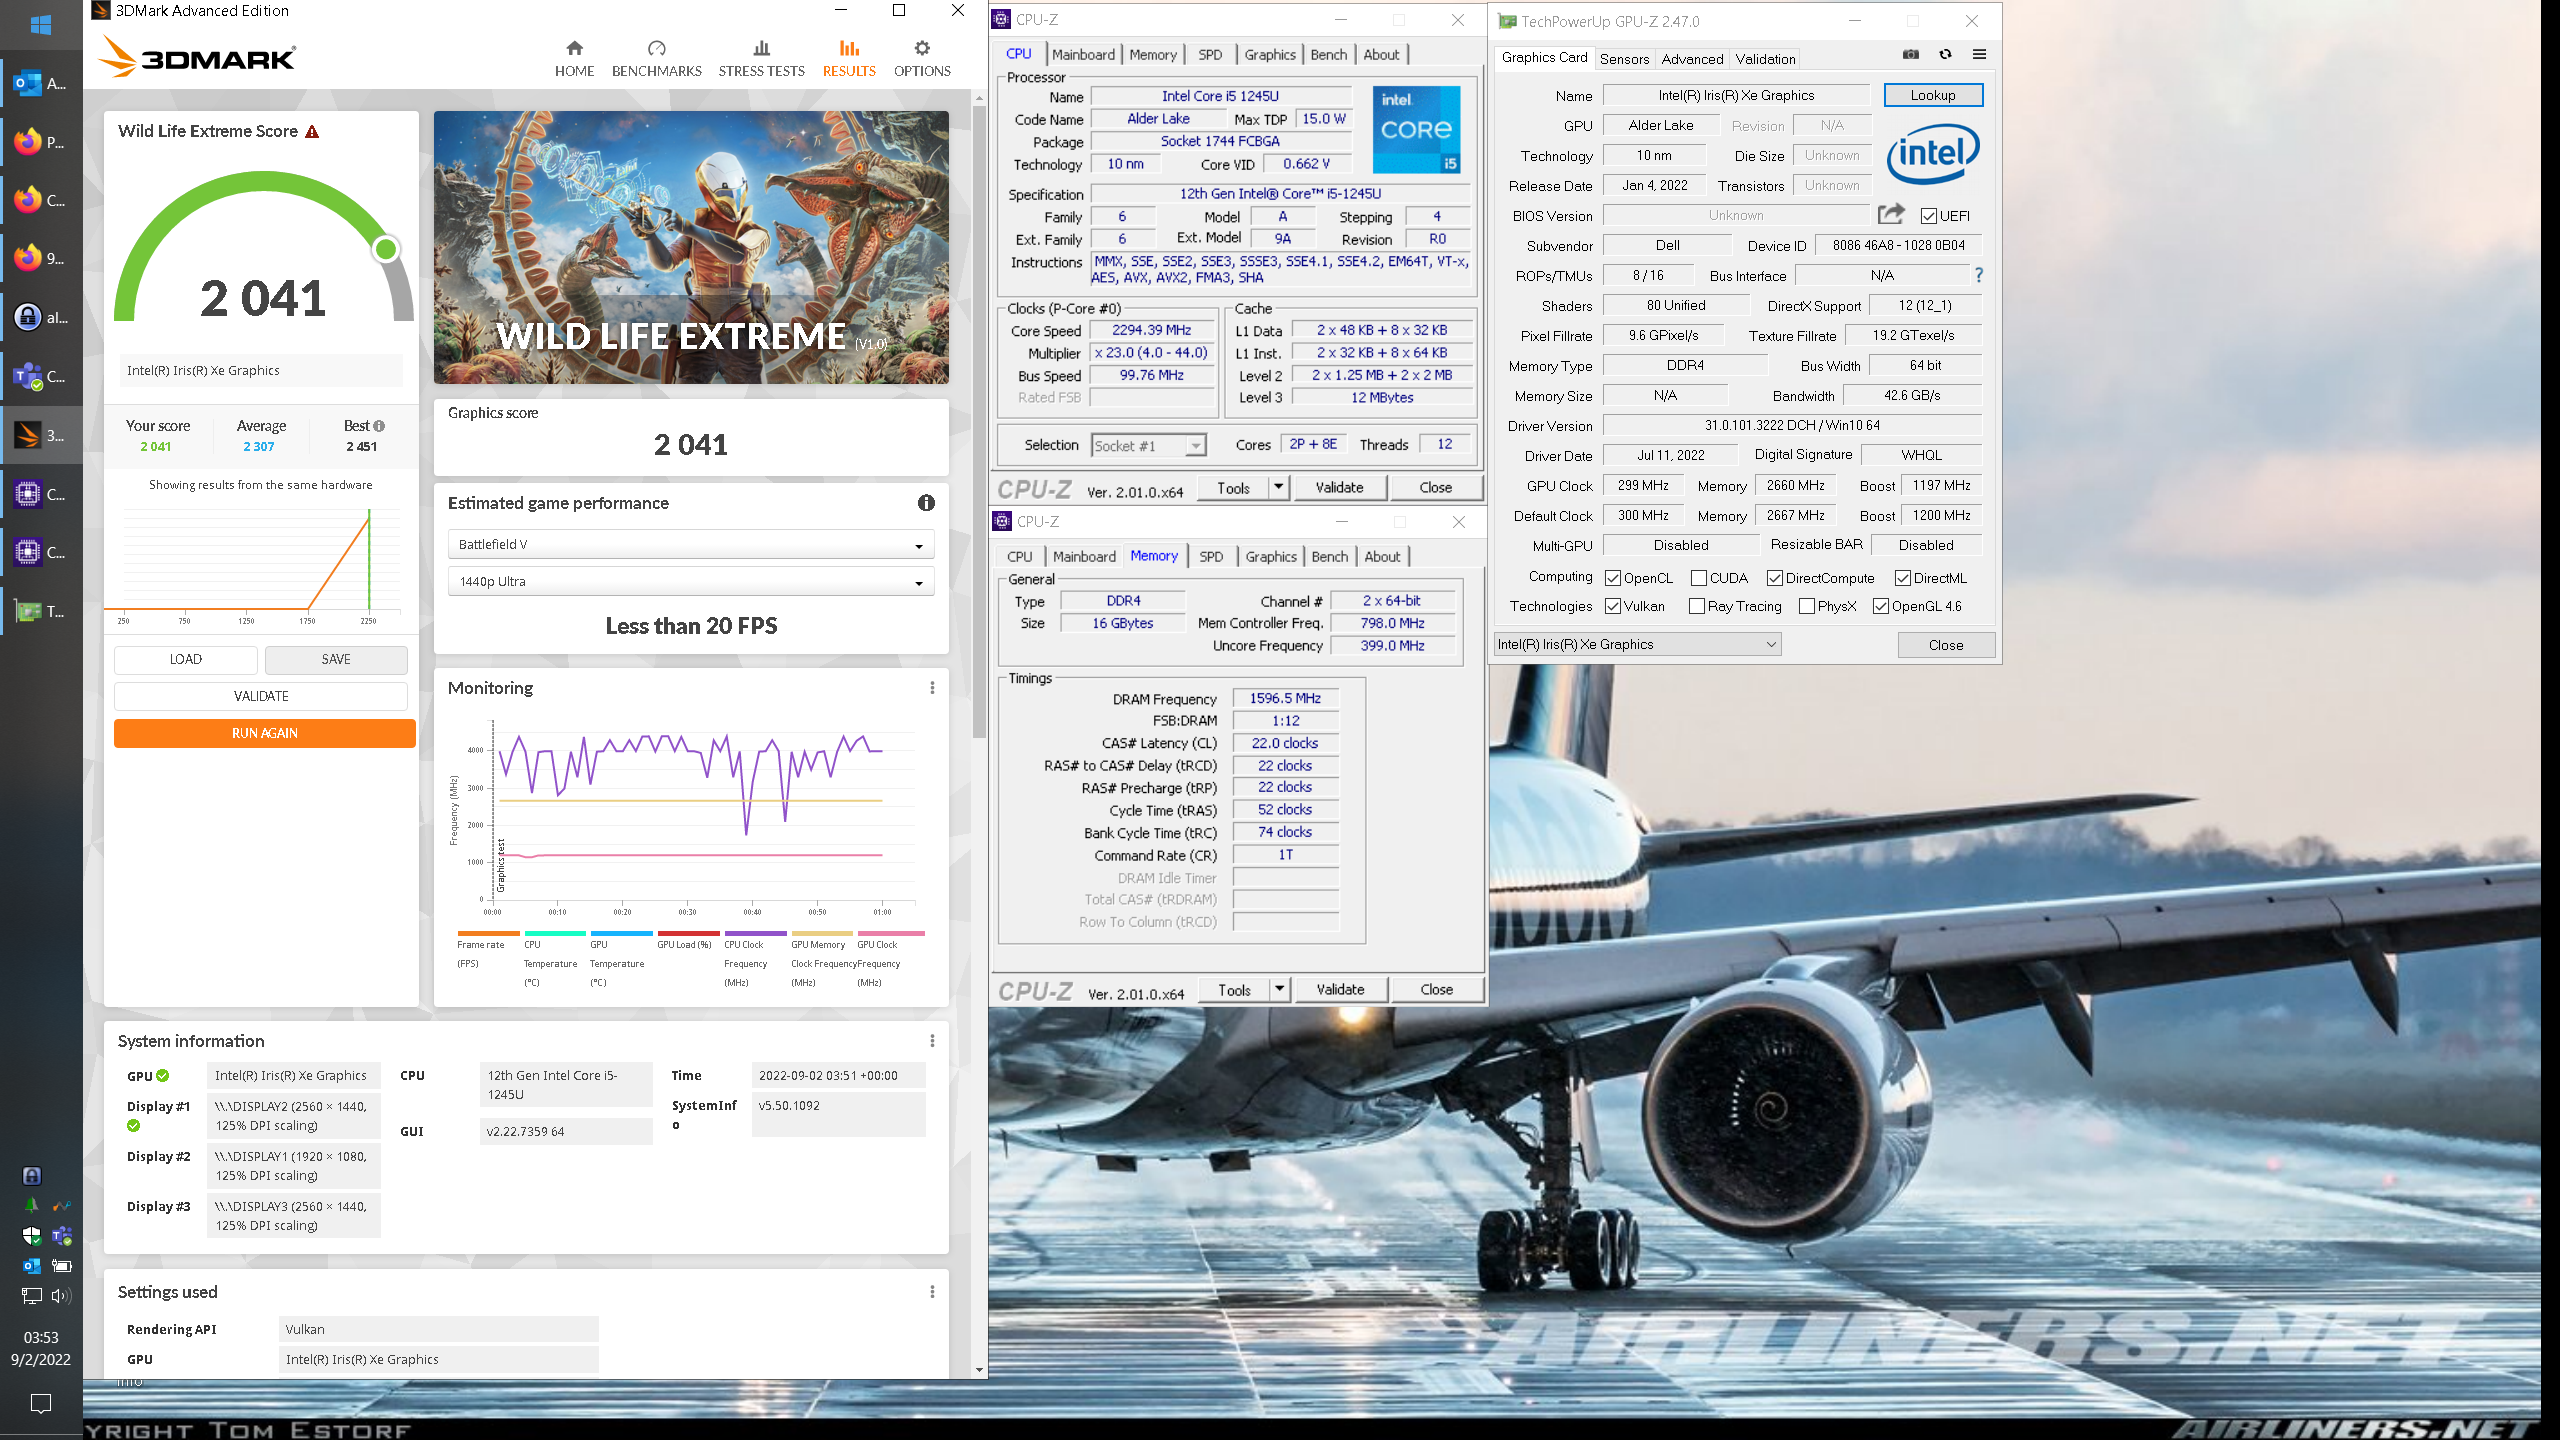Click the LOAD button in 3DMark
2560x1440 pixels.
(186, 660)
